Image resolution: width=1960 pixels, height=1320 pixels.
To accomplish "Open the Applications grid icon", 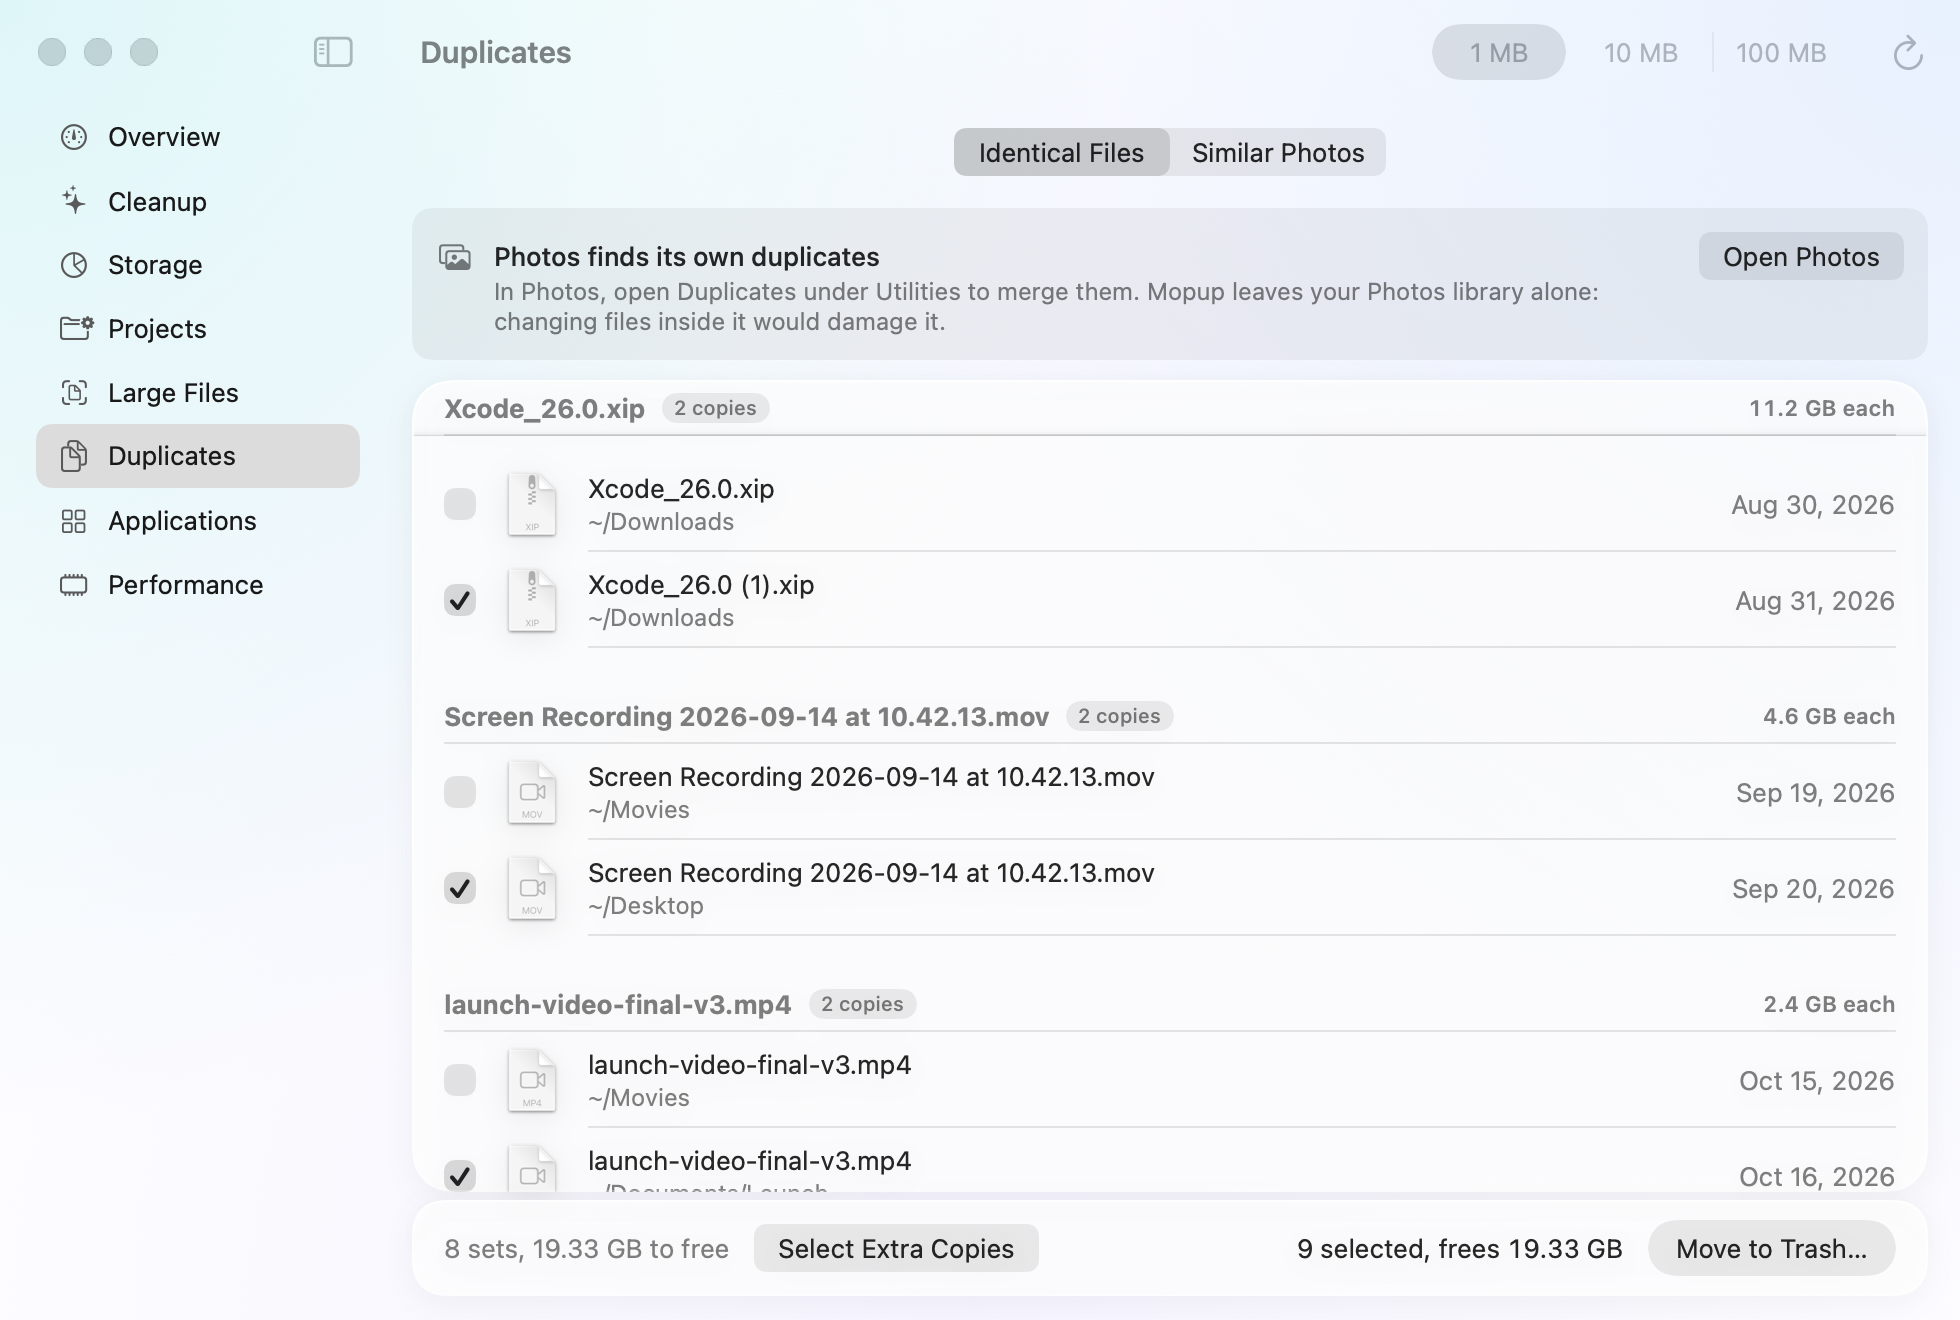I will tap(74, 521).
